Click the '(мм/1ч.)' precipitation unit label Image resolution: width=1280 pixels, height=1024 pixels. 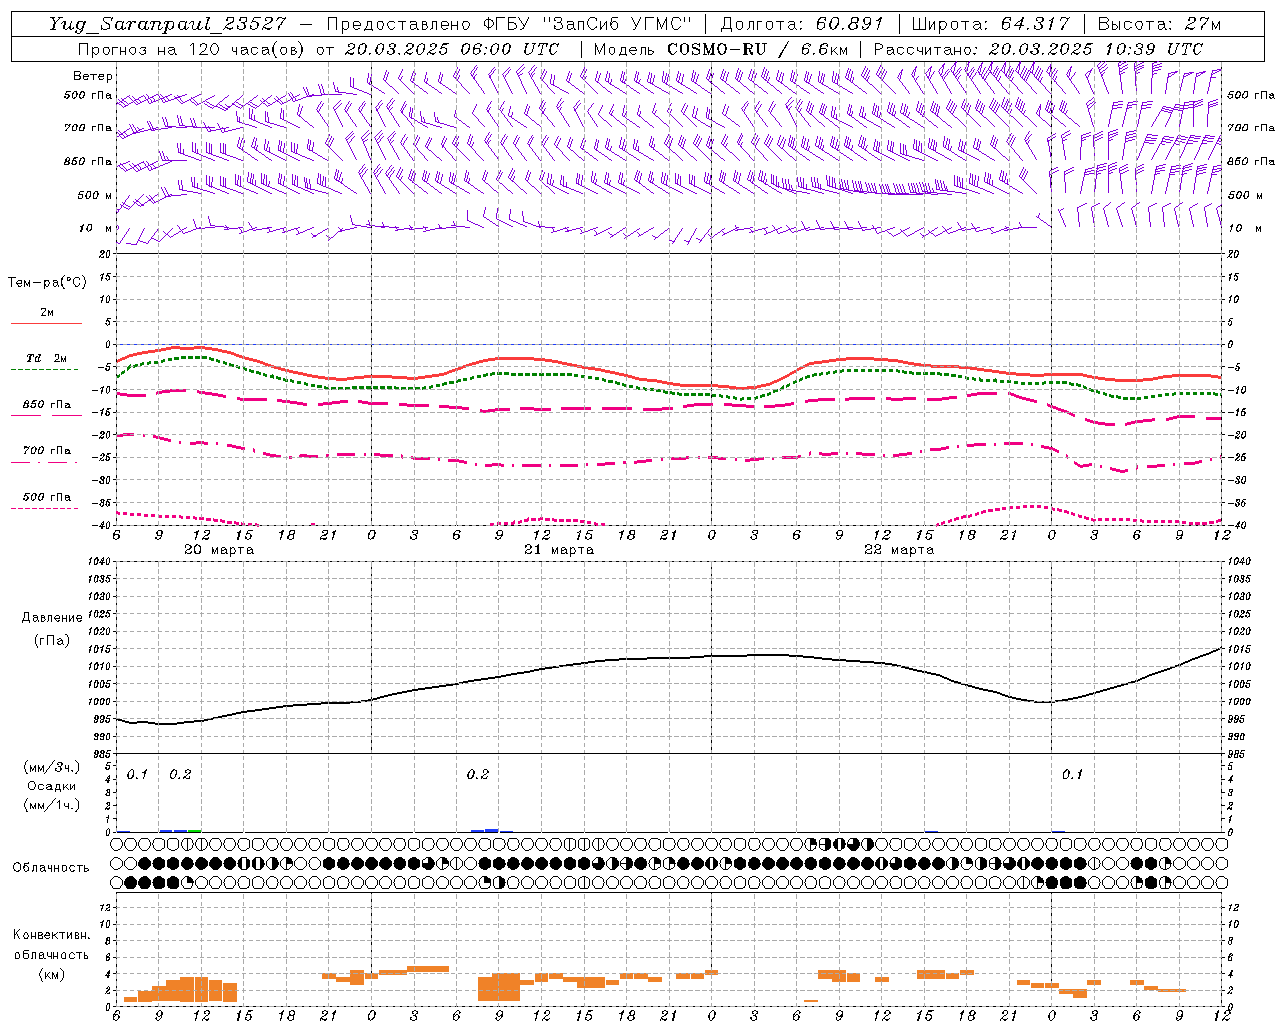point(52,804)
